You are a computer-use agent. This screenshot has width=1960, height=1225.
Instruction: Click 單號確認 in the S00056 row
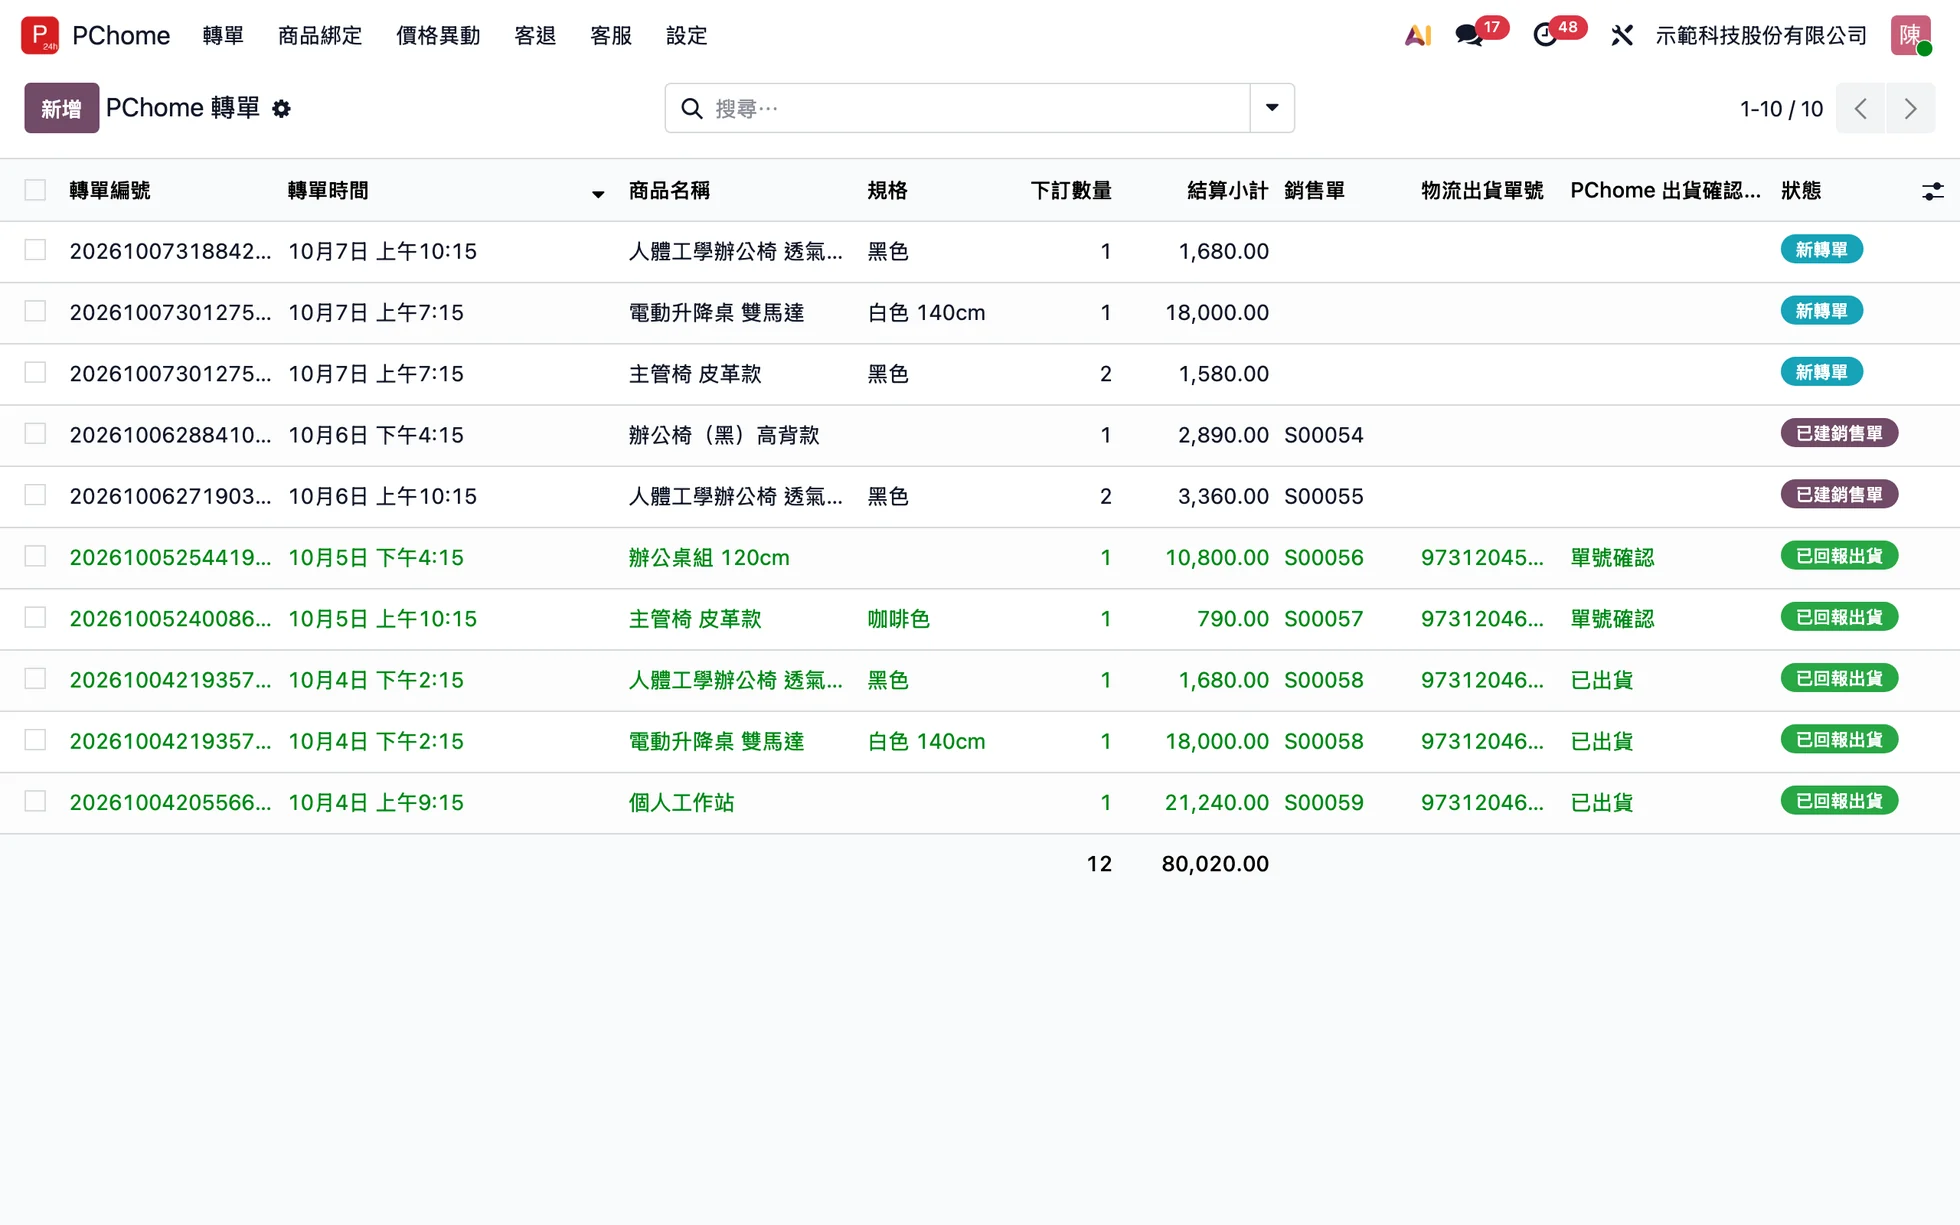click(1612, 558)
